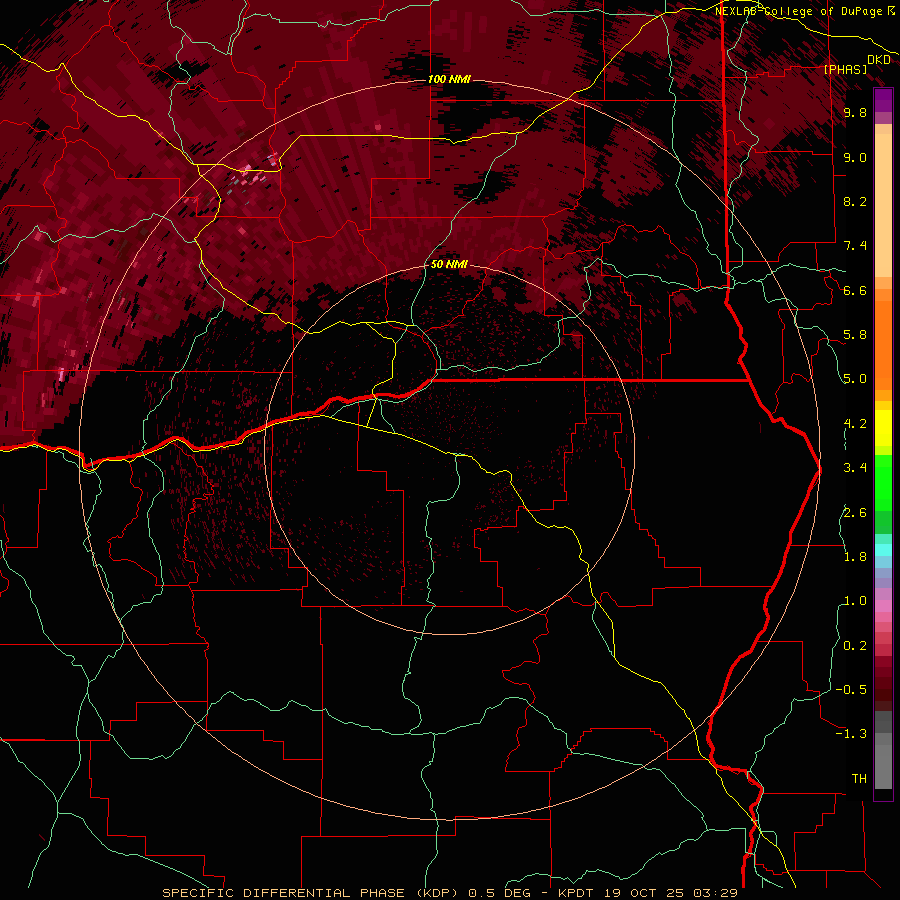900x900 pixels.
Task: Click the 1.8 scale value
Action: 855,557
